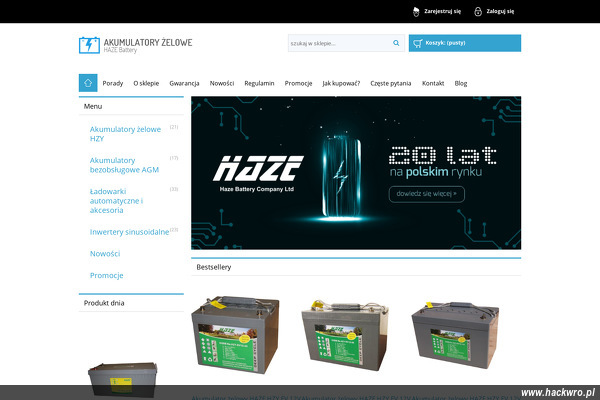Viewport: 600px width, 400px height.
Task: Click the Bestsellery heading
Action: tap(214, 267)
